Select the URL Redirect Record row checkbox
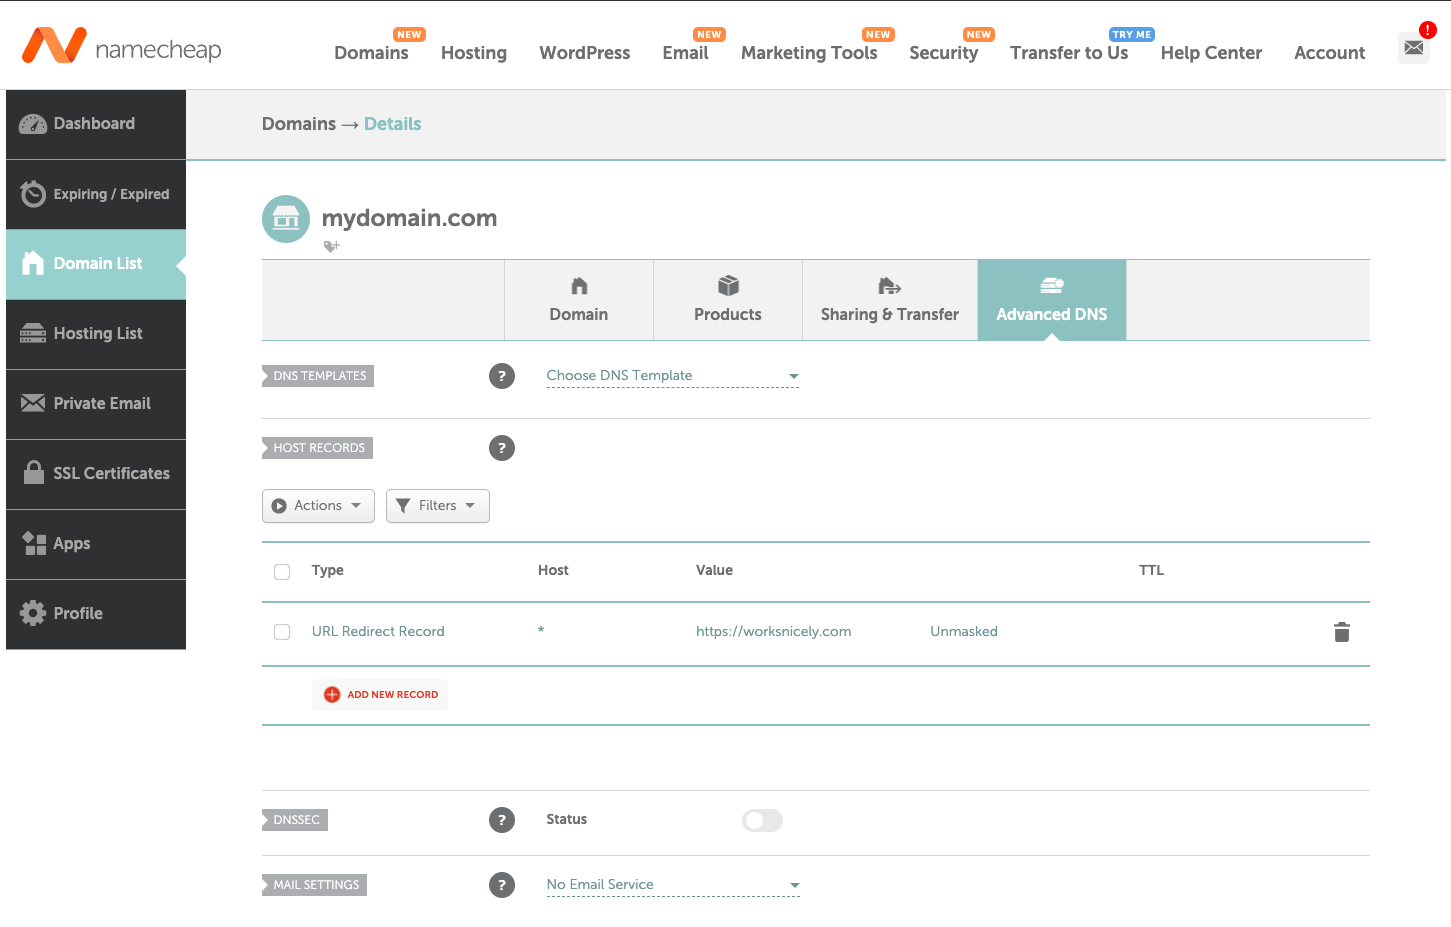This screenshot has height=927, width=1451. coord(281,632)
